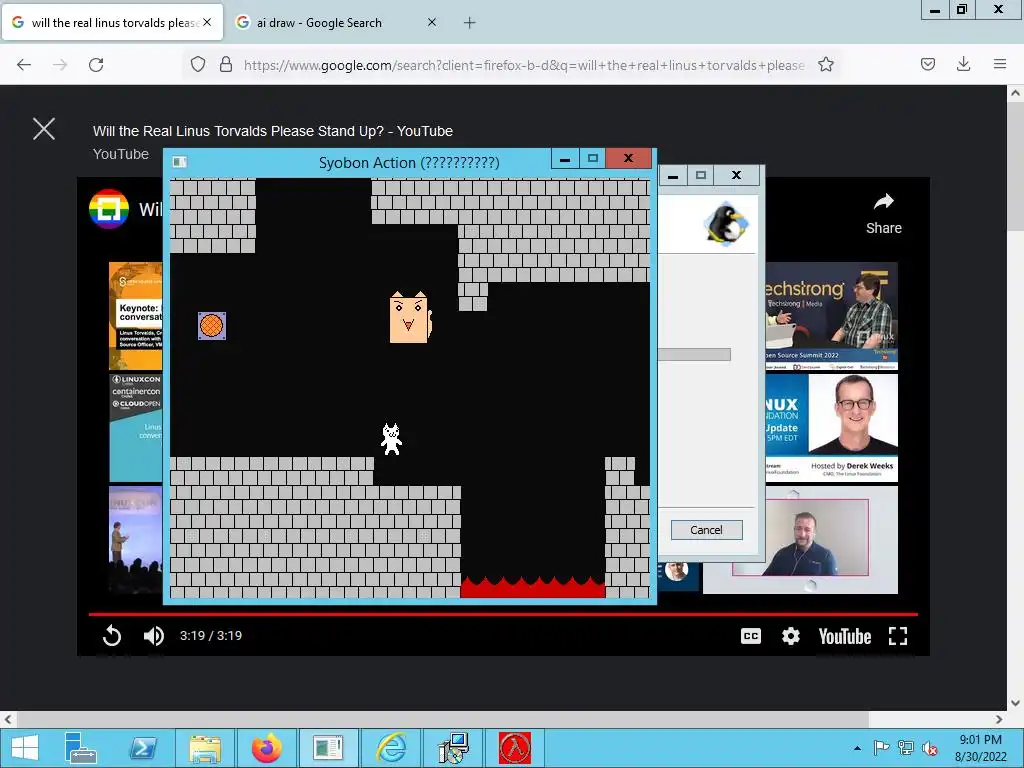Click the YouTube logo in player controls
Viewport: 1024px width, 768px height.
pos(844,637)
